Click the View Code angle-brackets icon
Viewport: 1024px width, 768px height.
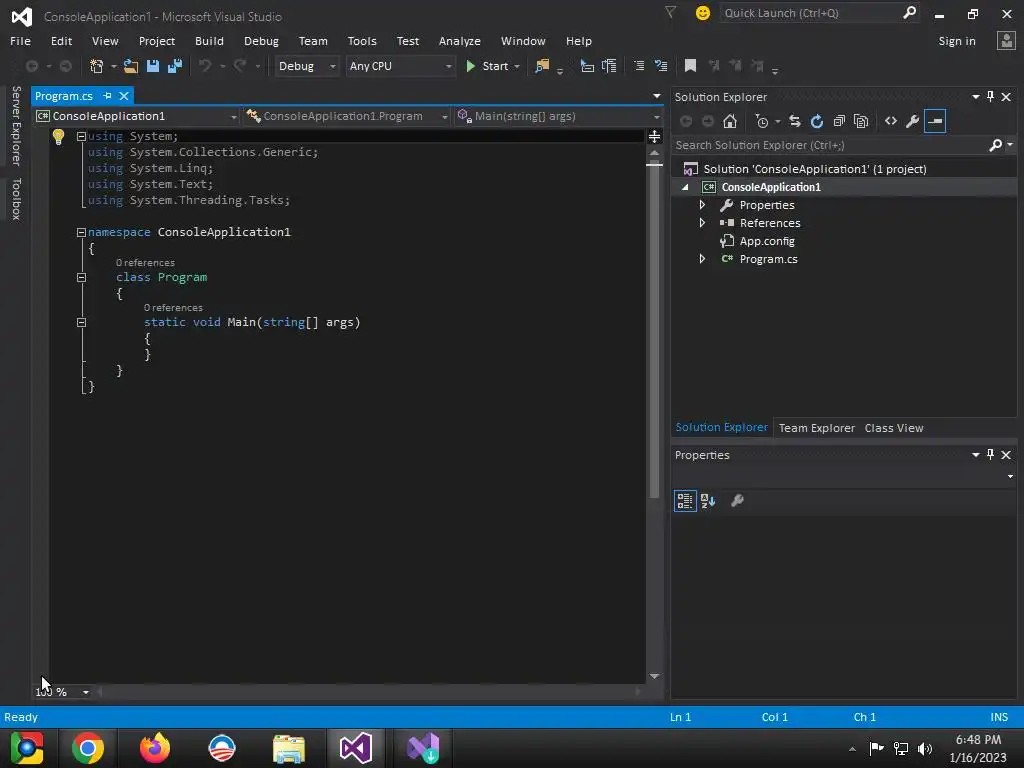[891, 121]
